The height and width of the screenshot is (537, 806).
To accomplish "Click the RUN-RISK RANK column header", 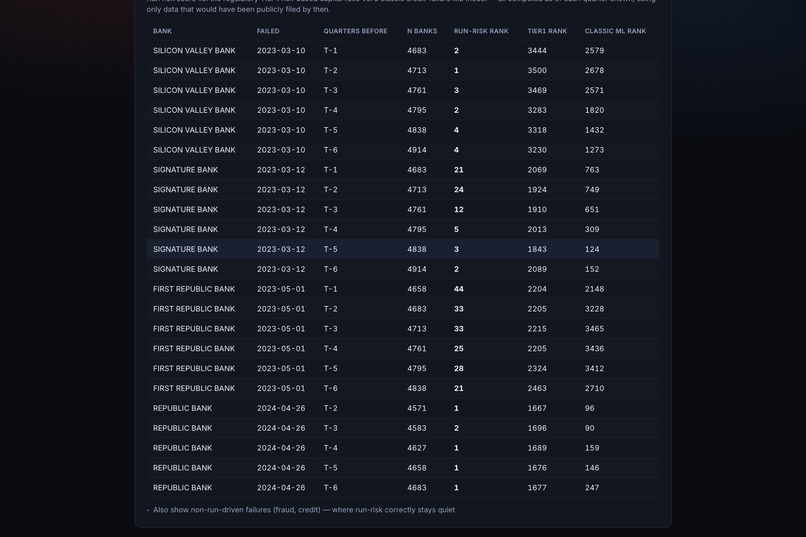I will [481, 31].
